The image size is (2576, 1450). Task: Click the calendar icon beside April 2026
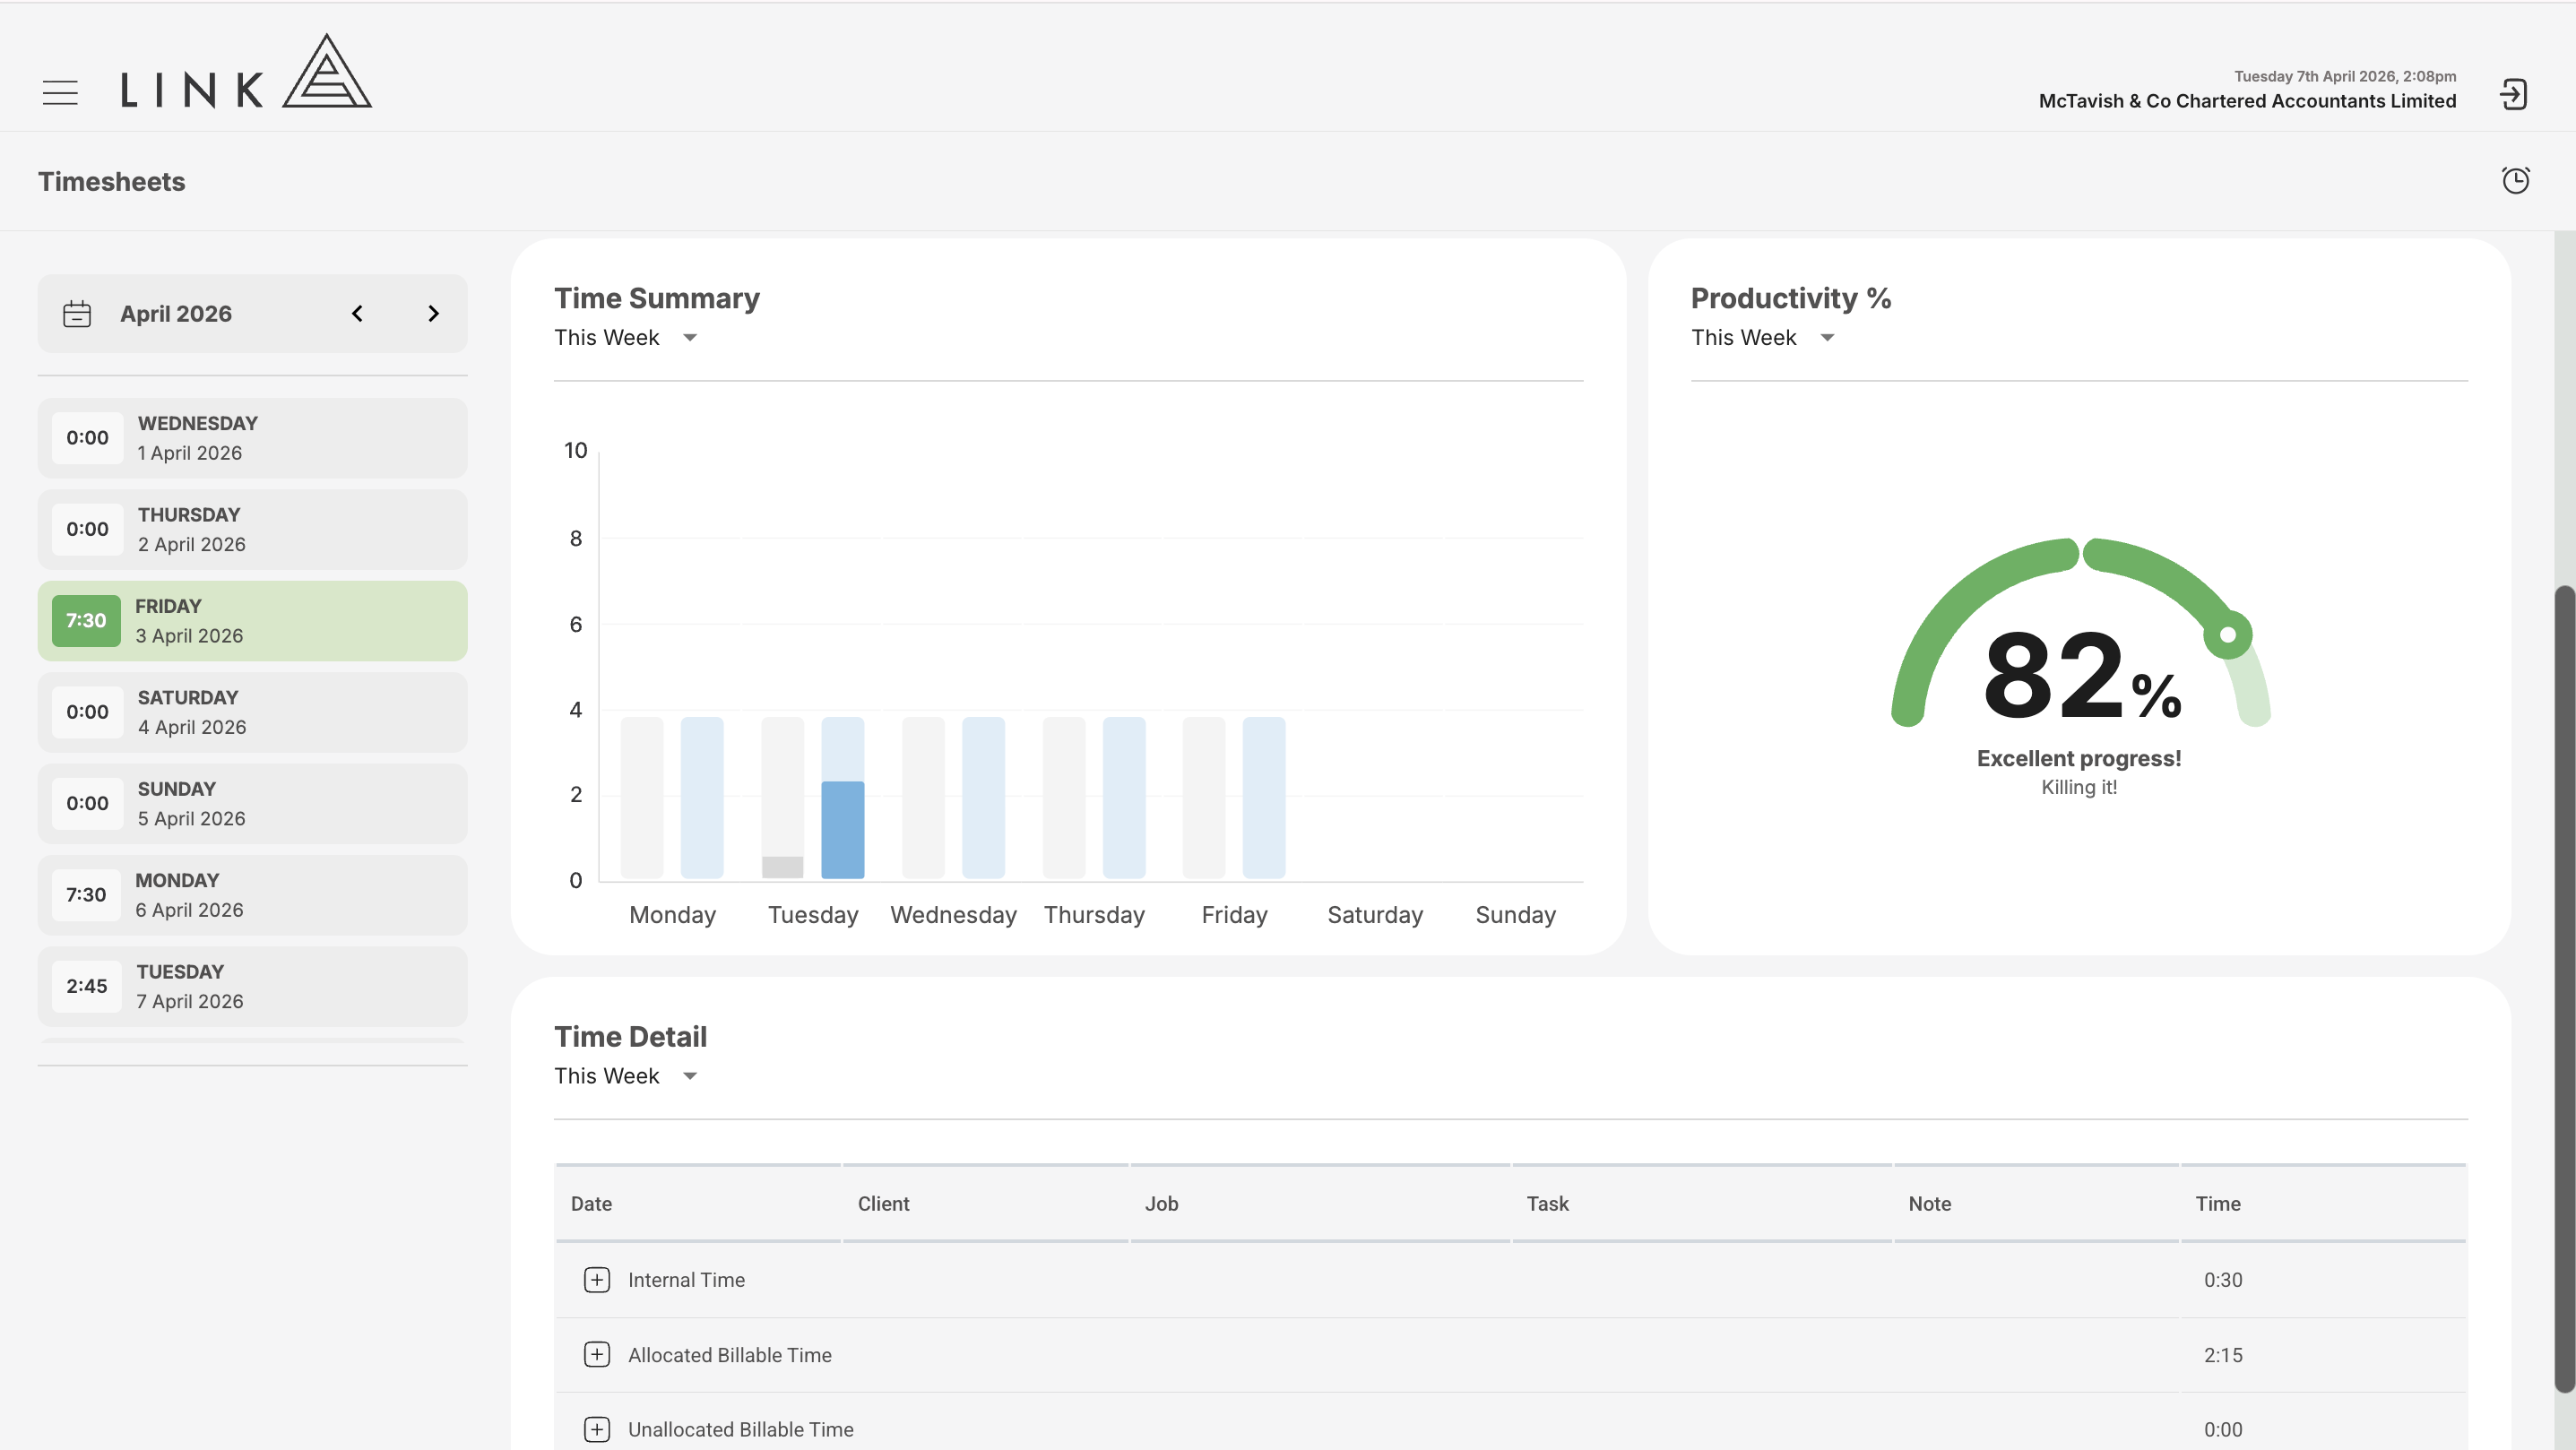point(77,314)
